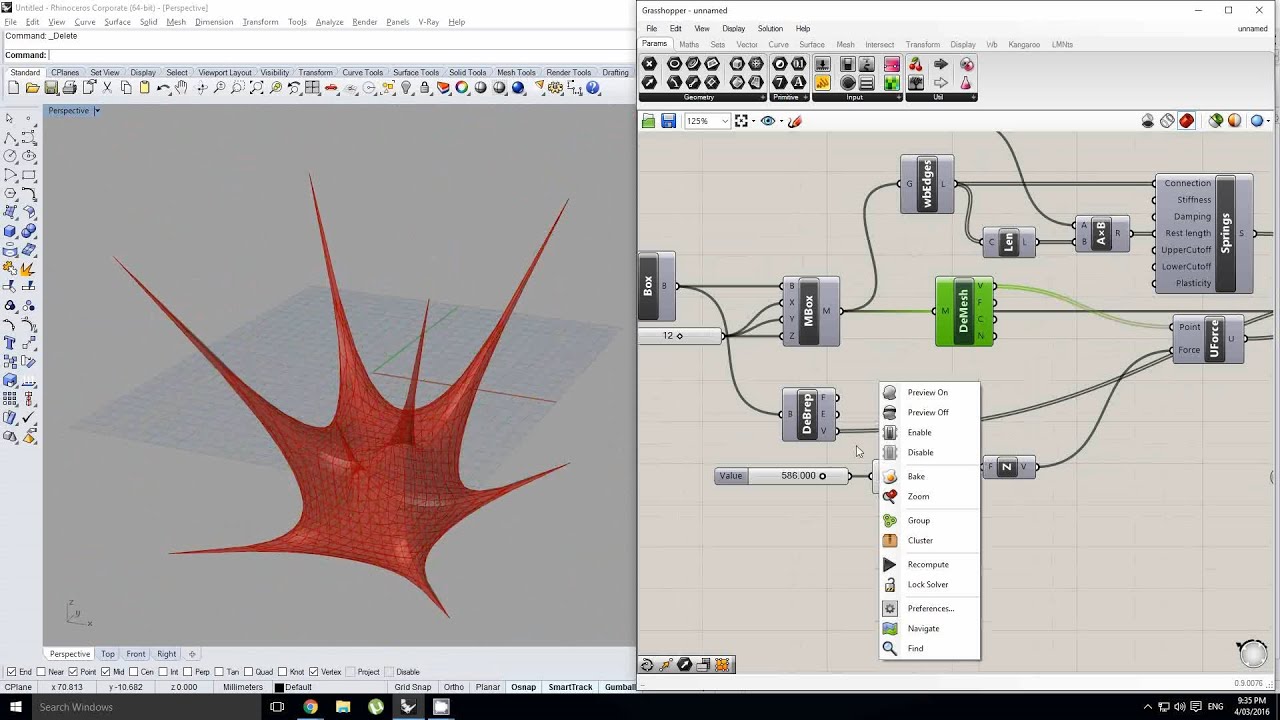Viewport: 1280px width, 720px height.
Task: Switch to the Top viewport tab
Action: click(107, 654)
